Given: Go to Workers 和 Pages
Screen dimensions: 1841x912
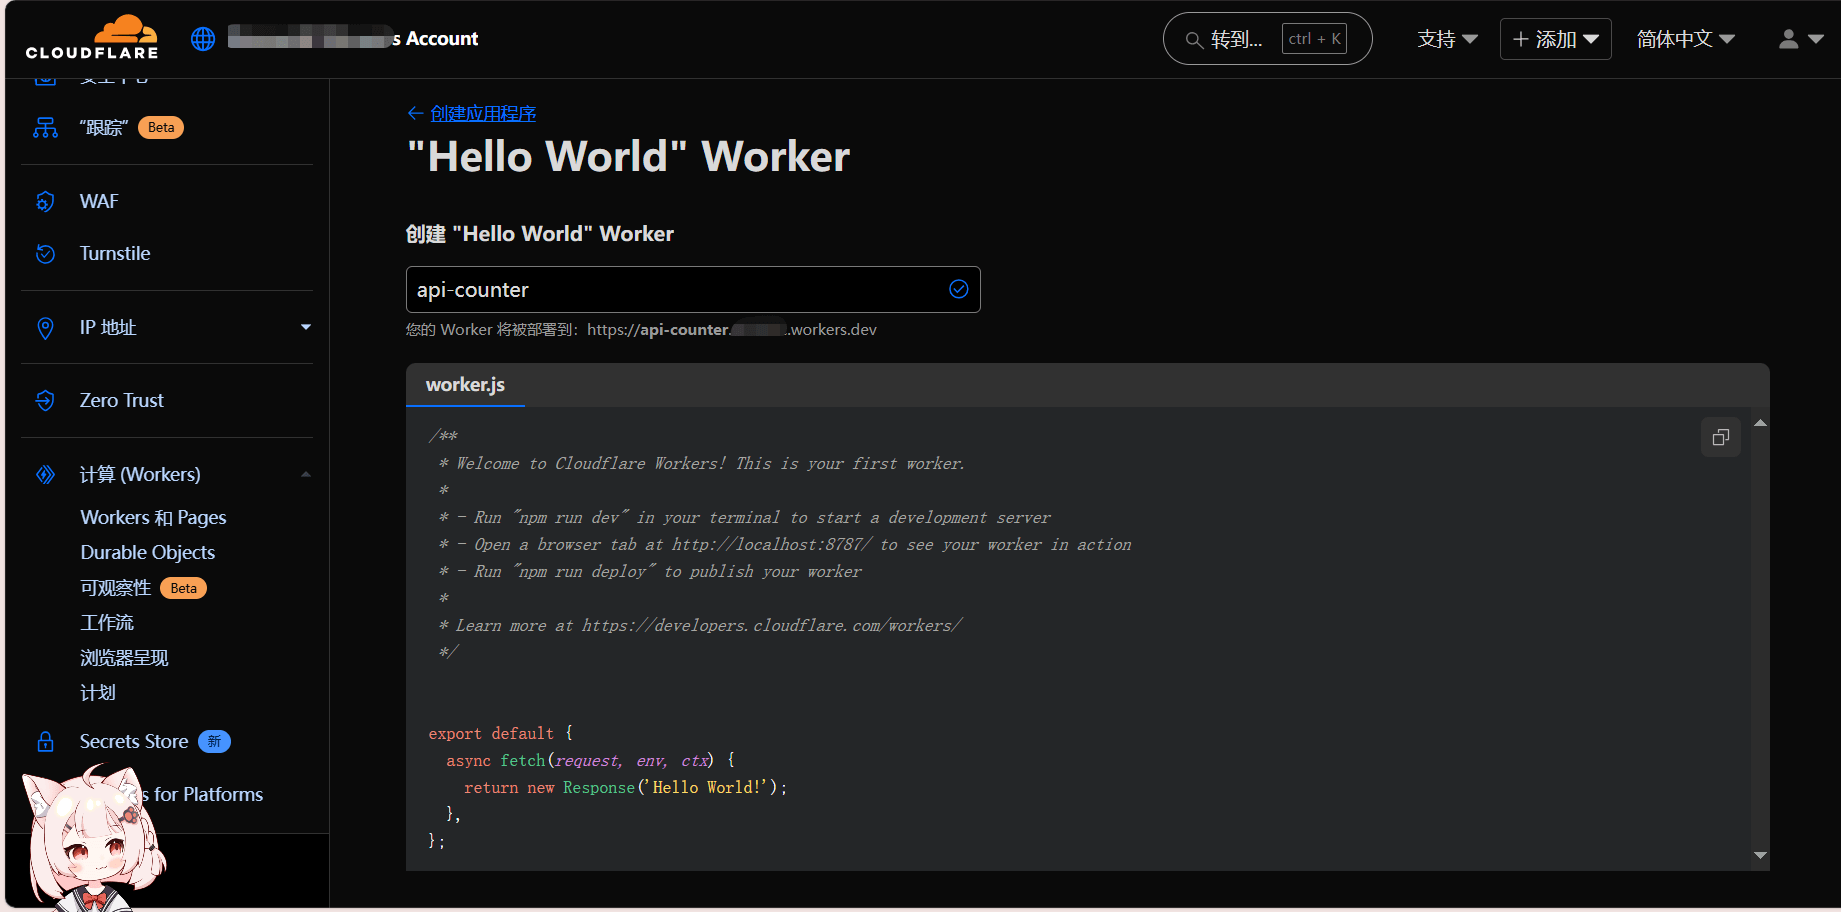Looking at the screenshot, I should [153, 518].
